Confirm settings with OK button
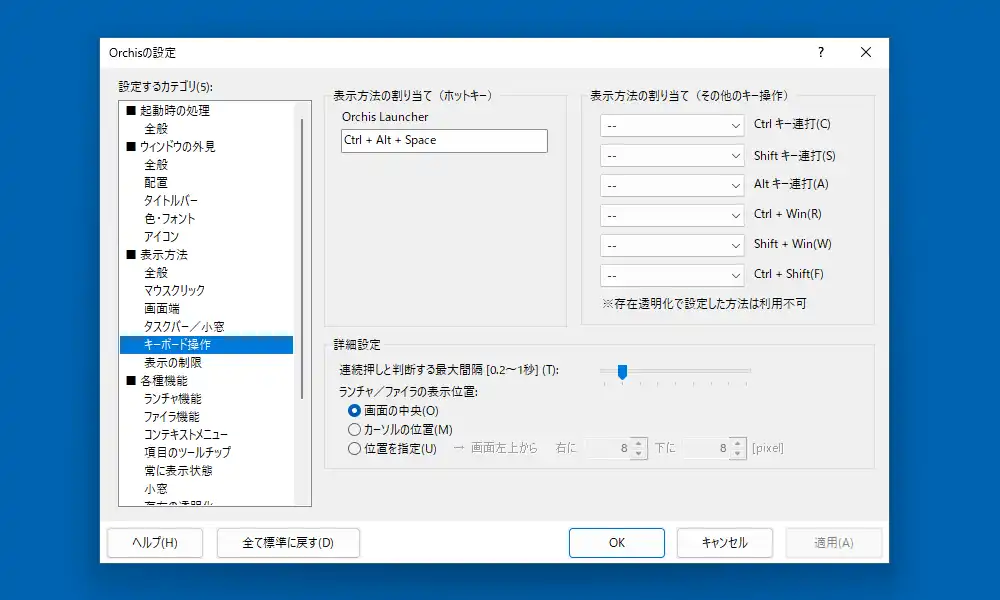 (x=617, y=543)
